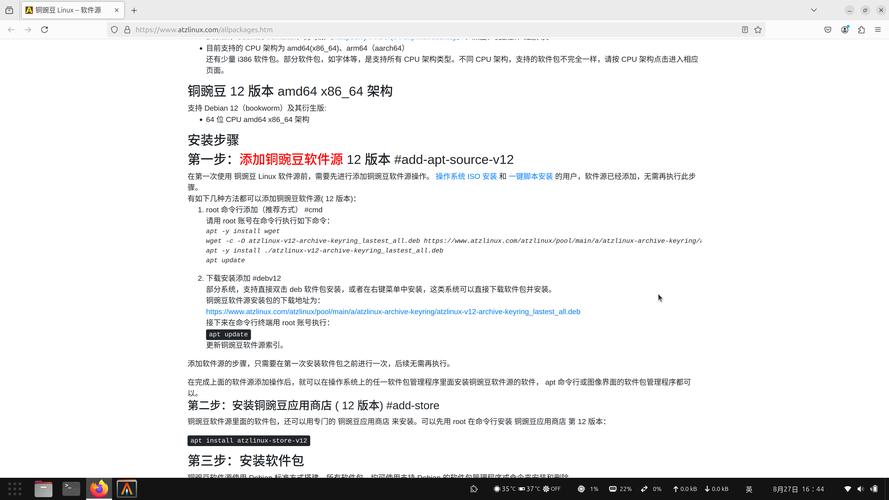The width and height of the screenshot is (889, 500).
Task: Click the 安装步骤 heading
Action: (213, 140)
